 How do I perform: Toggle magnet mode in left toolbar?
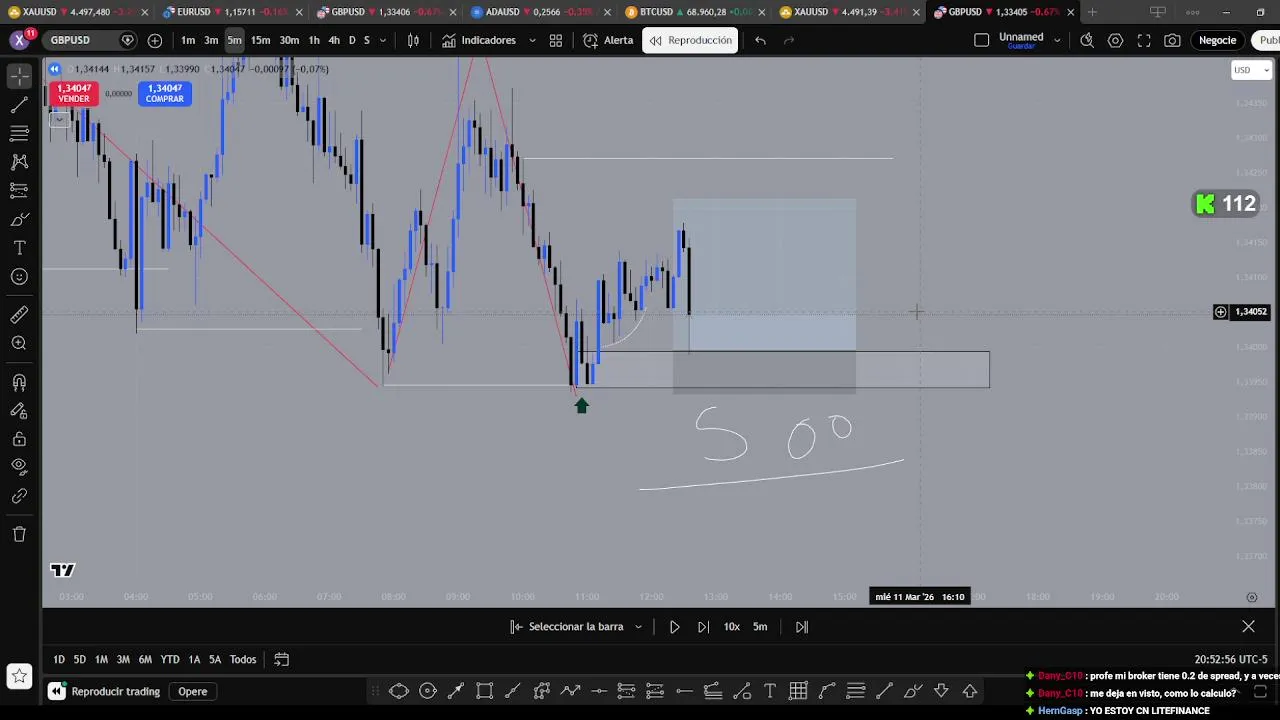[x=19, y=382]
